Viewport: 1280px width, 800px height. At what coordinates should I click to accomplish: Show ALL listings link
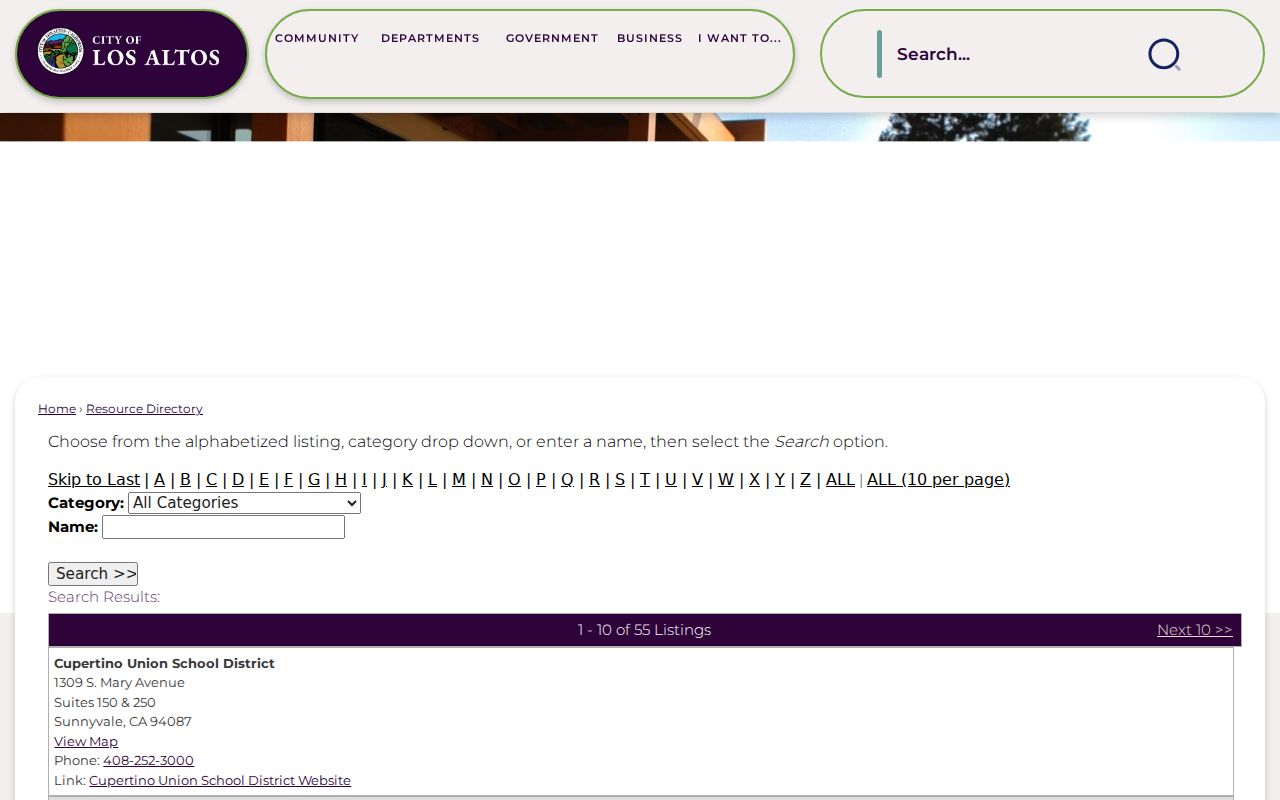(840, 480)
